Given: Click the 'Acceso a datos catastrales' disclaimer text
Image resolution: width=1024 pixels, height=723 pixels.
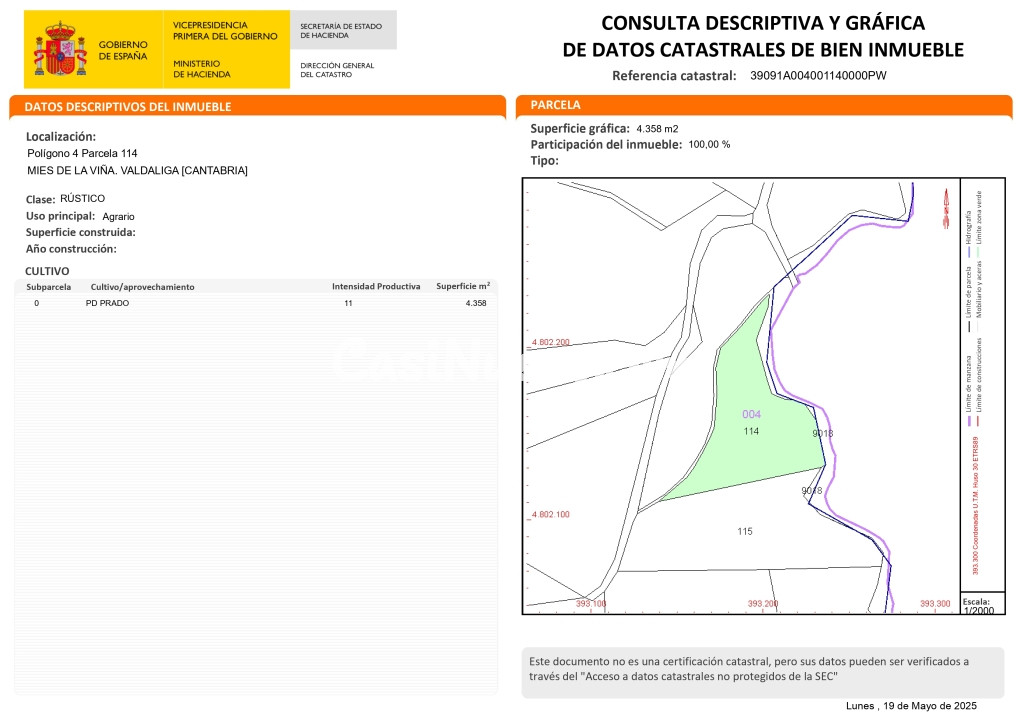Looking at the screenshot, I should [x=748, y=669].
